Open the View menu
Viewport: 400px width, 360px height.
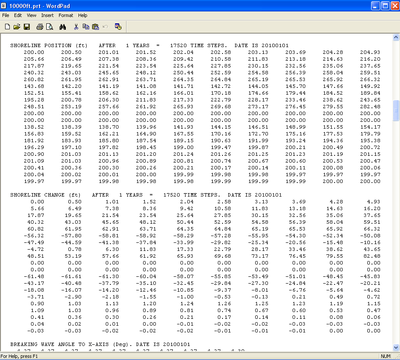[x=32, y=15]
